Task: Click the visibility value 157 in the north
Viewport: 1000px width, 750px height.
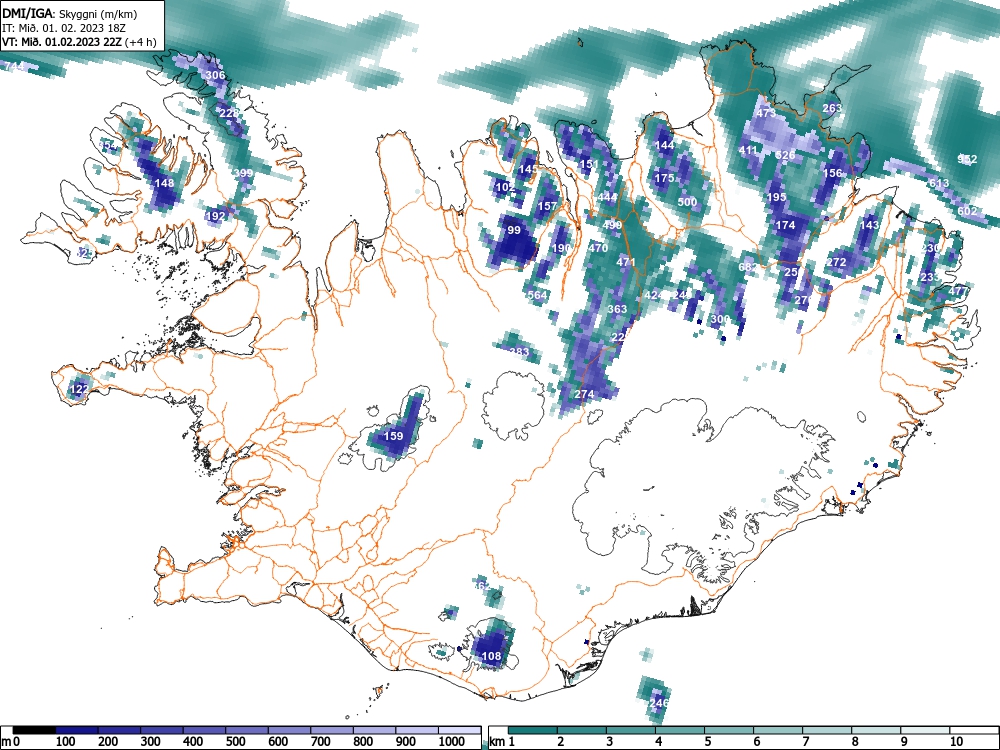Action: [x=547, y=206]
